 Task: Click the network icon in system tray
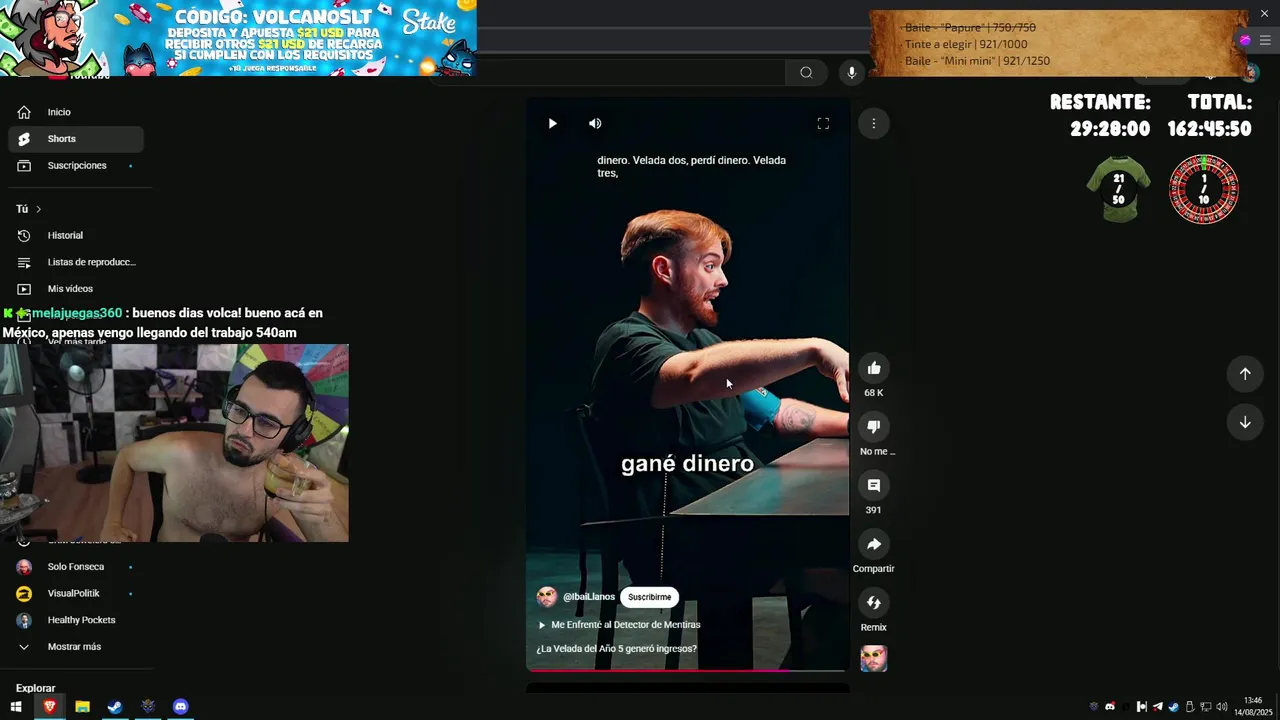click(1205, 707)
